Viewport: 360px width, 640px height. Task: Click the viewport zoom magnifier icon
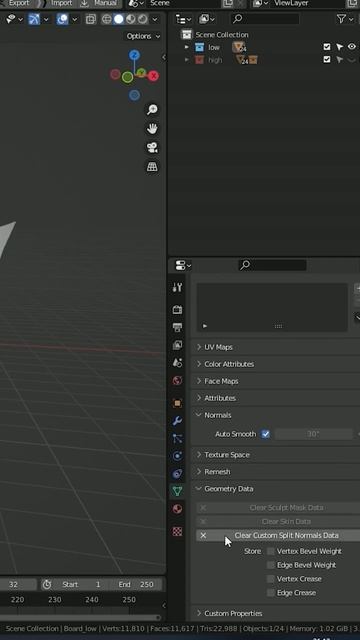pyautogui.click(x=152, y=109)
